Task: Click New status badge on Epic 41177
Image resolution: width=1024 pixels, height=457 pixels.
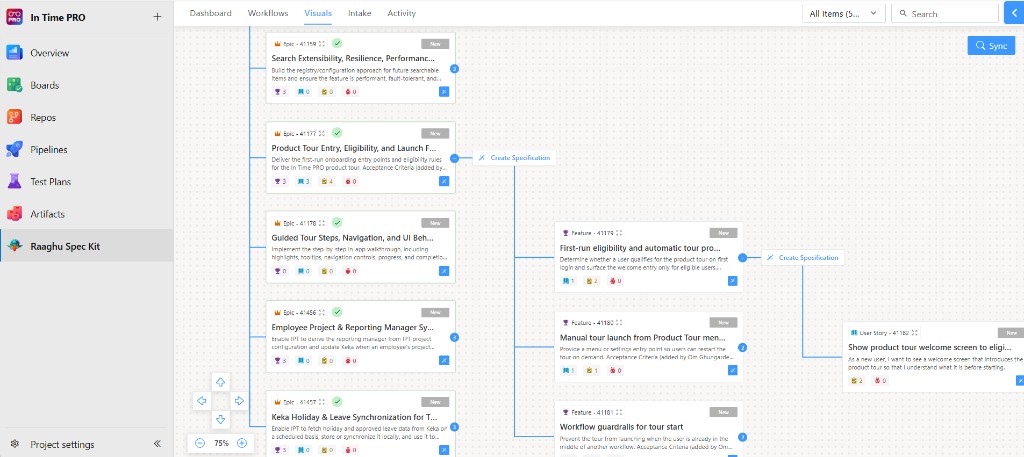Action: (435, 133)
